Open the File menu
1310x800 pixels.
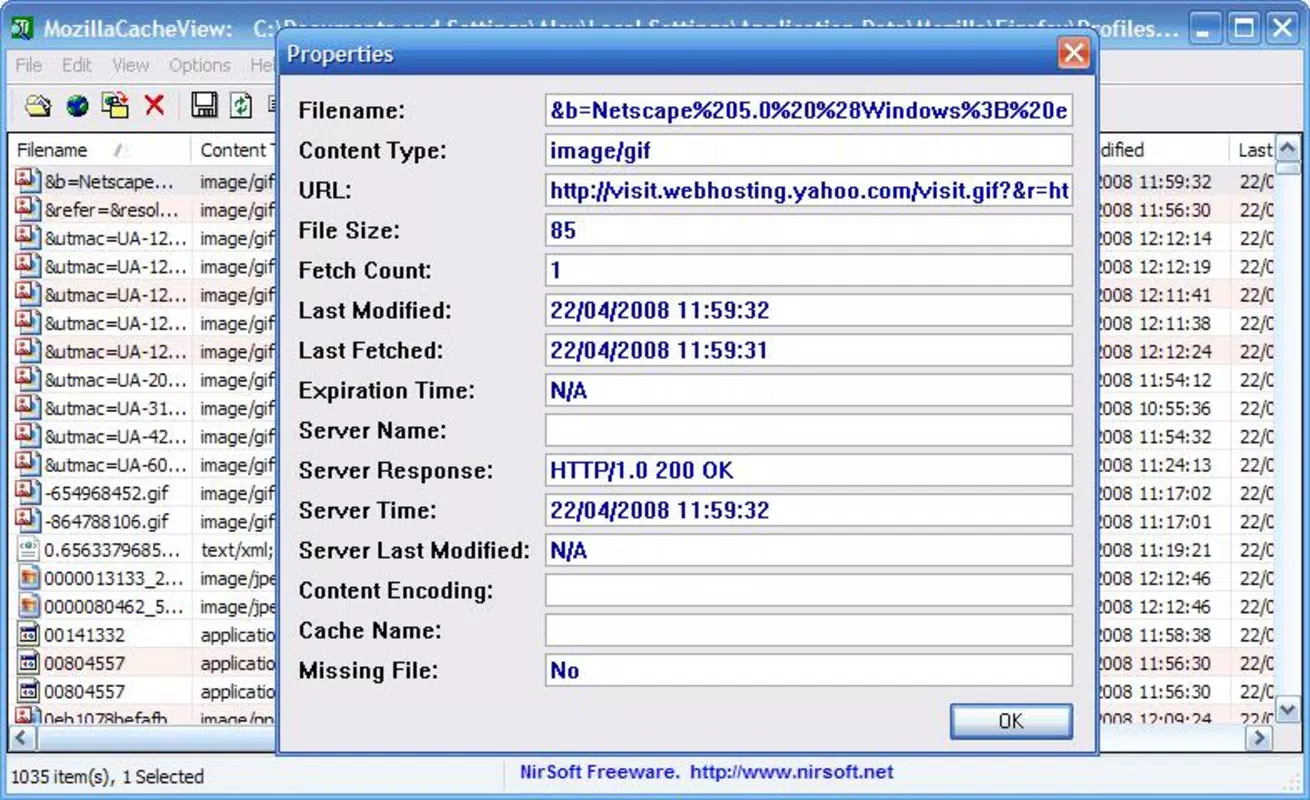click(29, 65)
